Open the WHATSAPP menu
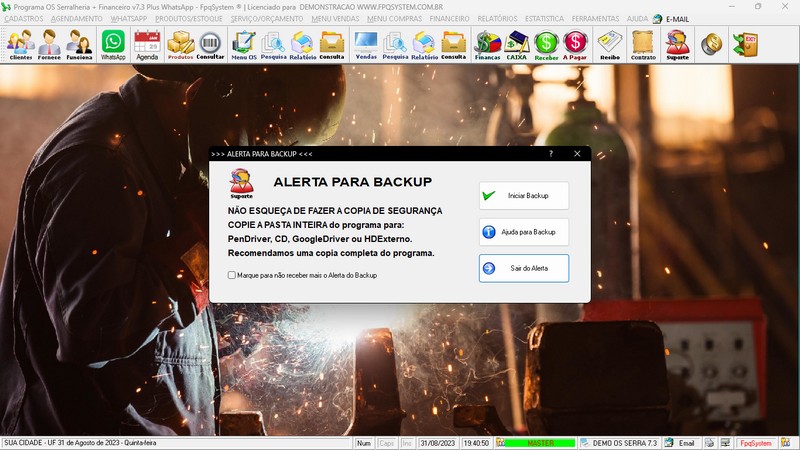Screen dimensions: 800x450 [x=129, y=18]
